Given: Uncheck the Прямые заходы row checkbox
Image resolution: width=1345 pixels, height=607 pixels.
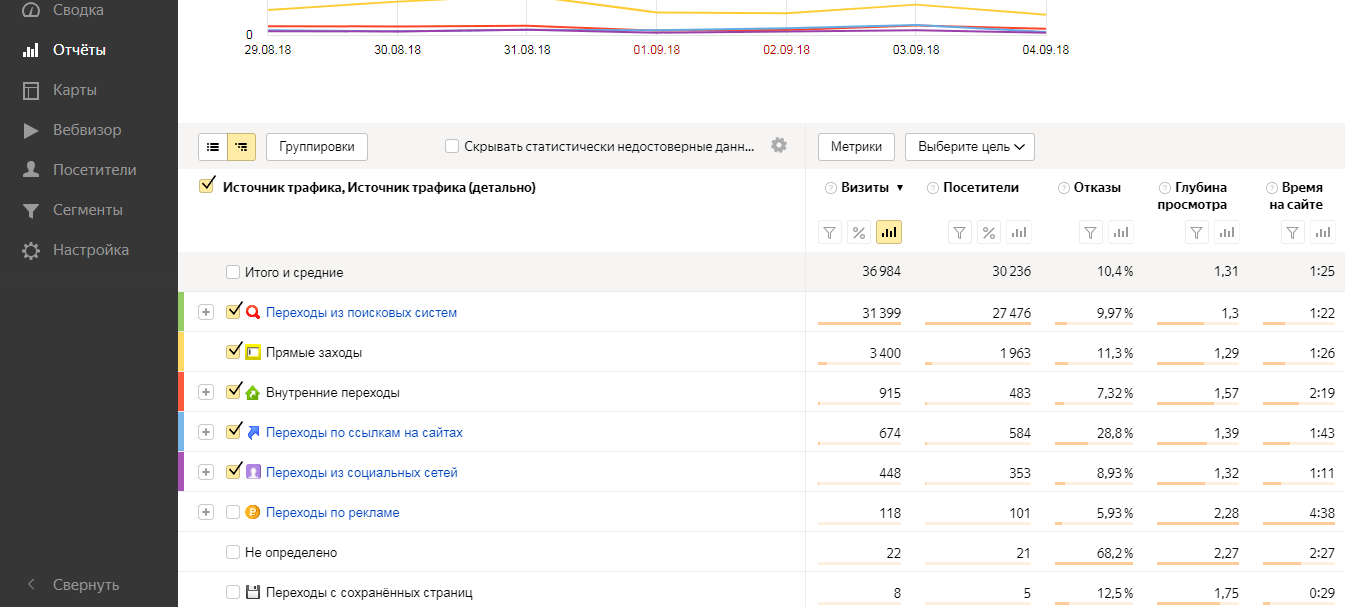Looking at the screenshot, I should click(x=233, y=352).
